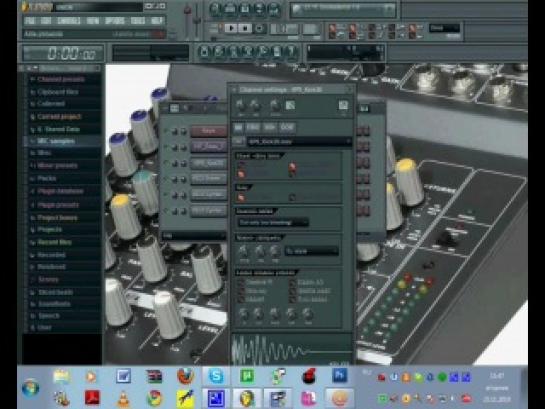Turn the channel settings Pan knob
The image size is (545, 409).
tap(240, 104)
